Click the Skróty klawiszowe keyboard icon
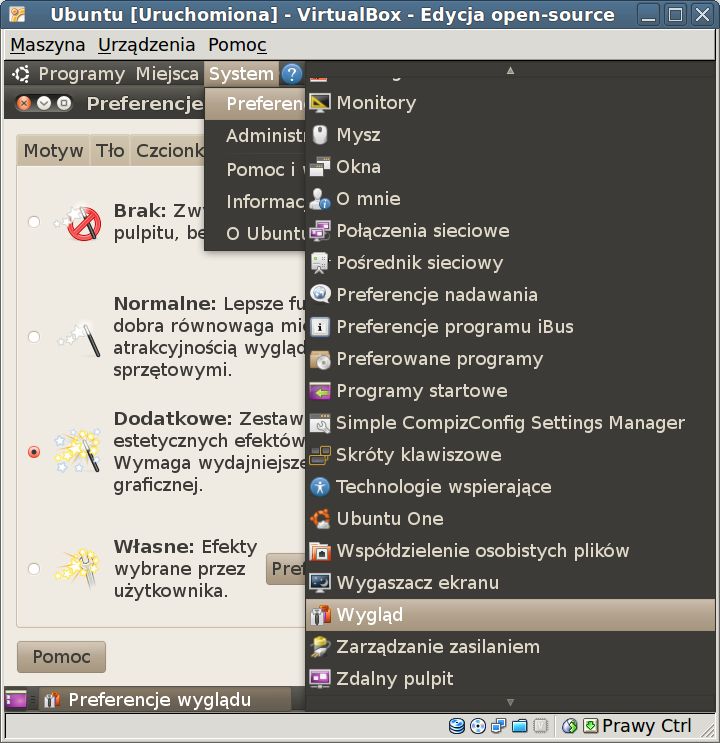Image resolution: width=720 pixels, height=743 pixels. (x=320, y=455)
